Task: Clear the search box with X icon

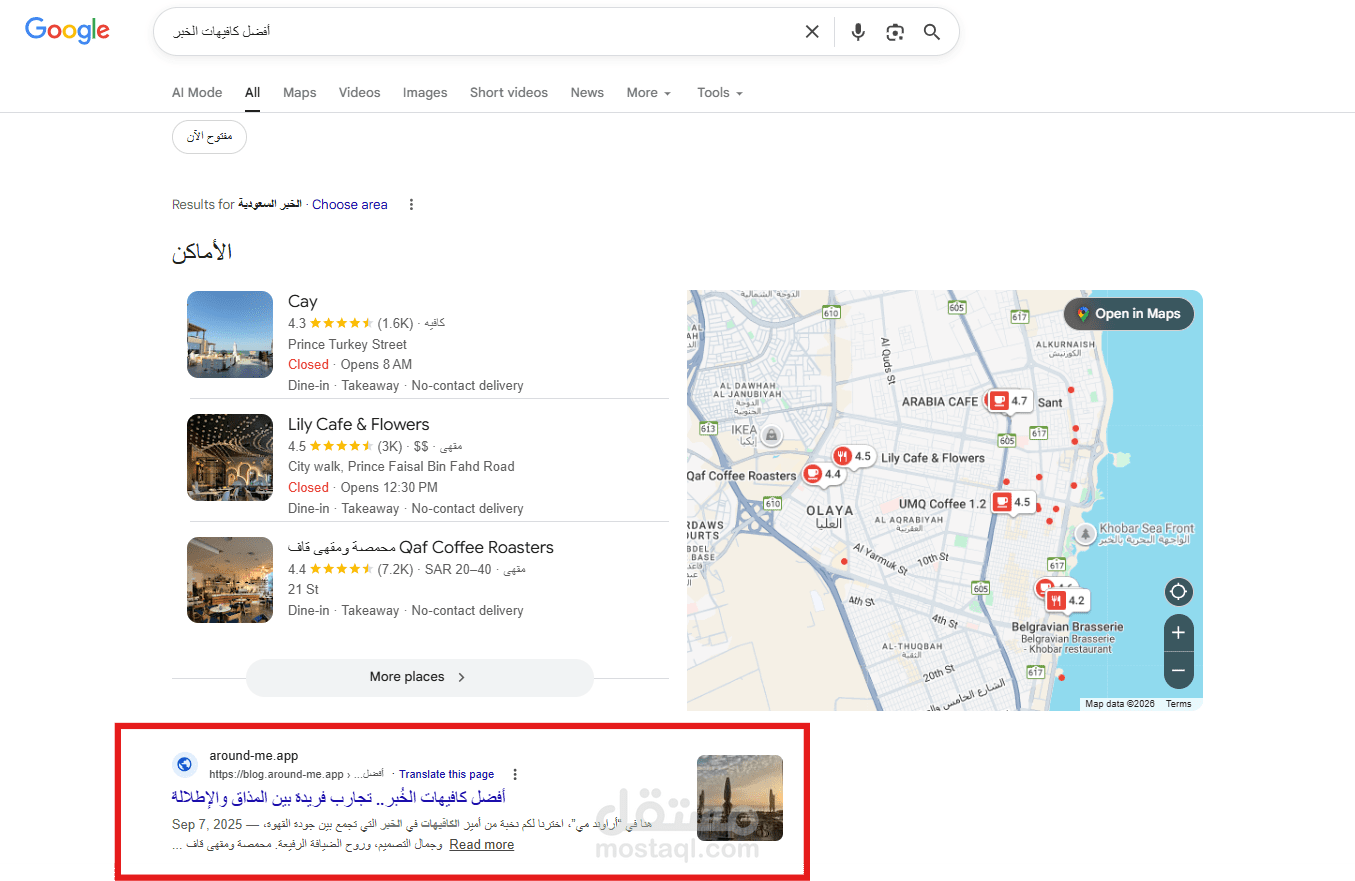Action: (x=812, y=32)
